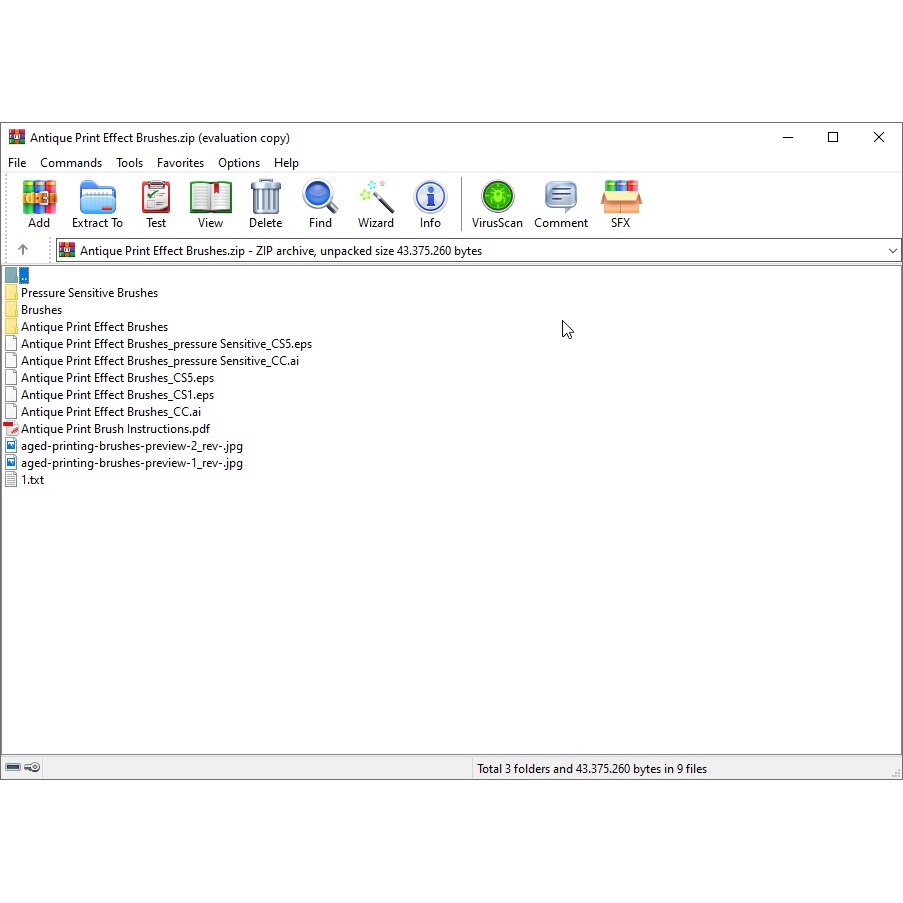Click the Add toolbar icon
Viewport: 903px width, 903px height.
click(x=39, y=198)
